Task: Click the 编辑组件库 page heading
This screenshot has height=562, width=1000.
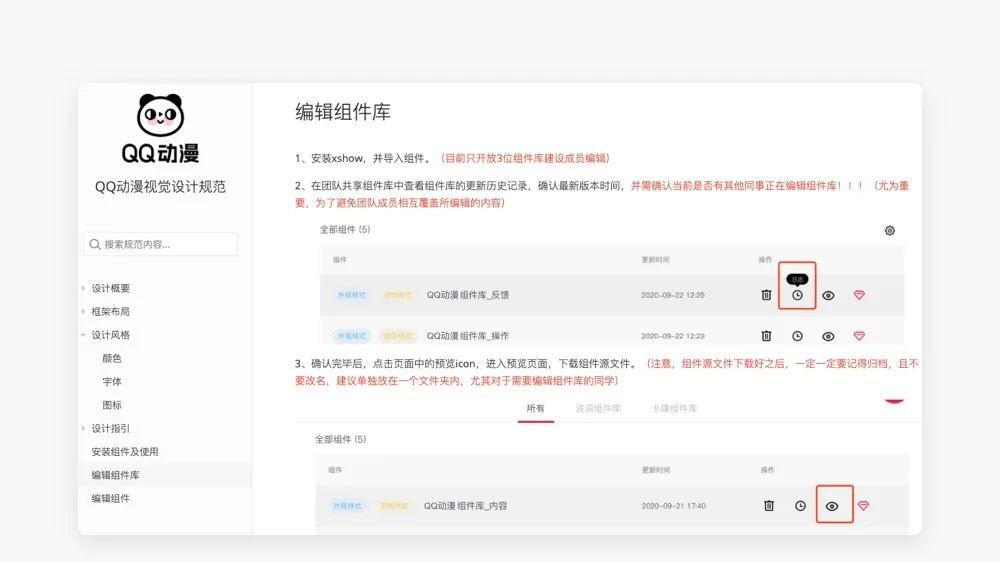Action: point(342,112)
